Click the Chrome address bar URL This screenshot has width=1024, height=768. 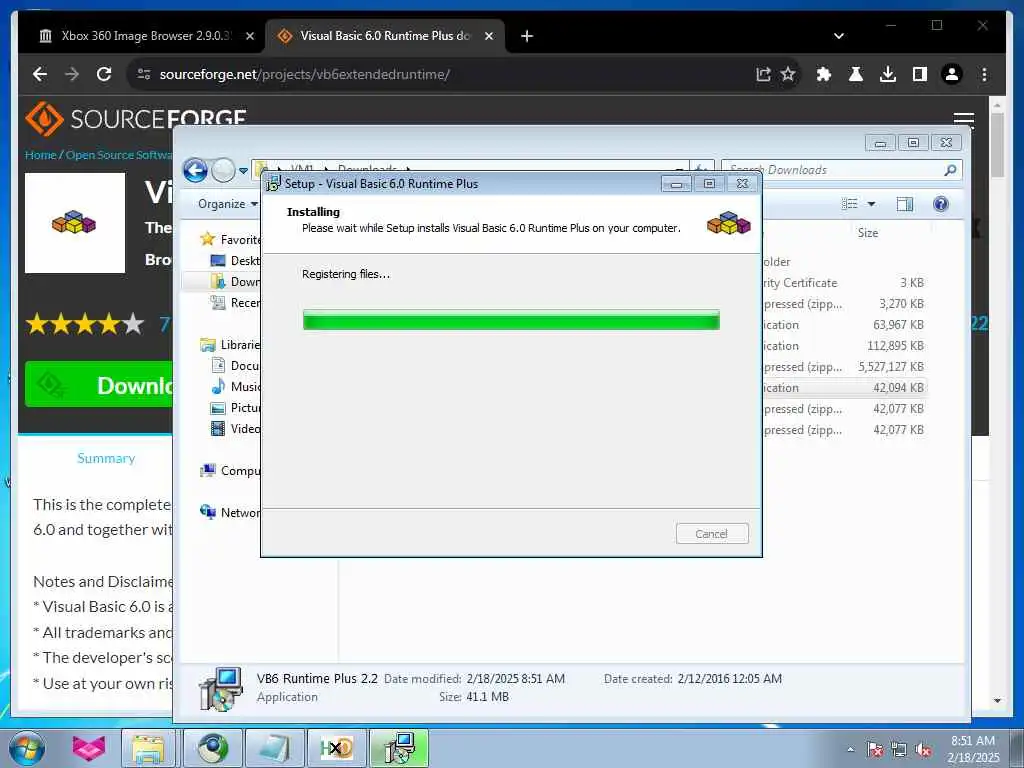click(304, 74)
